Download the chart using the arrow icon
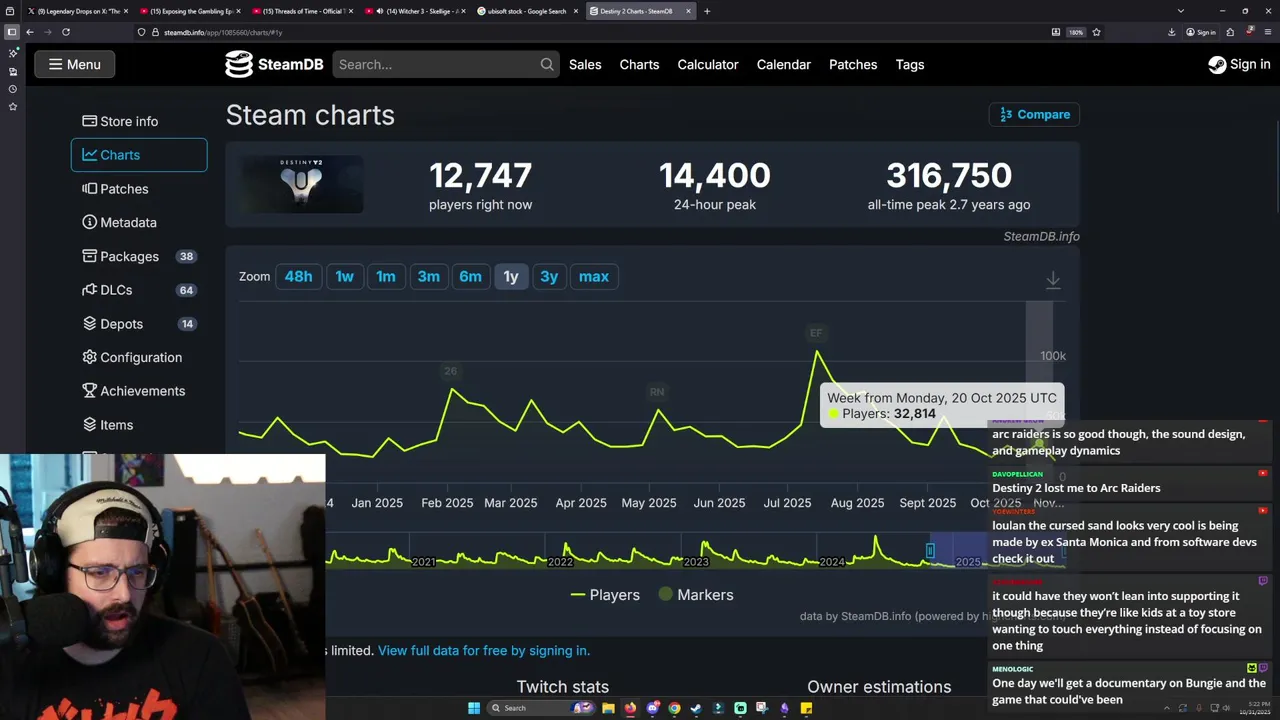 click(x=1053, y=280)
